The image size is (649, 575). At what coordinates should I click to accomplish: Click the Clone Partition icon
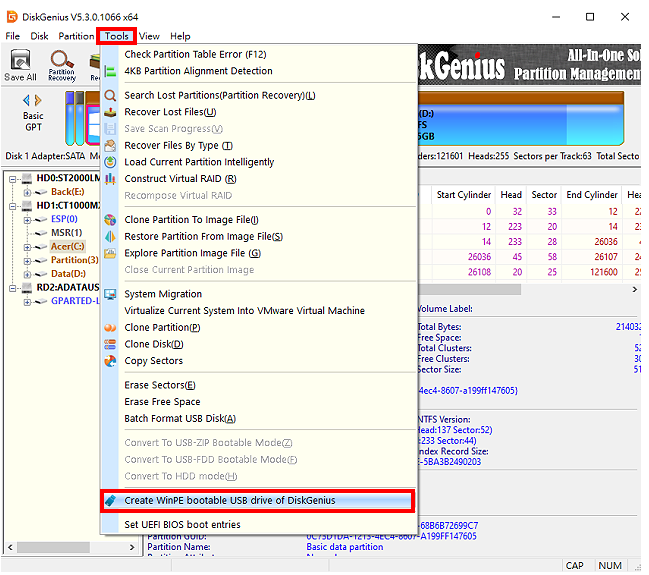tap(110, 328)
